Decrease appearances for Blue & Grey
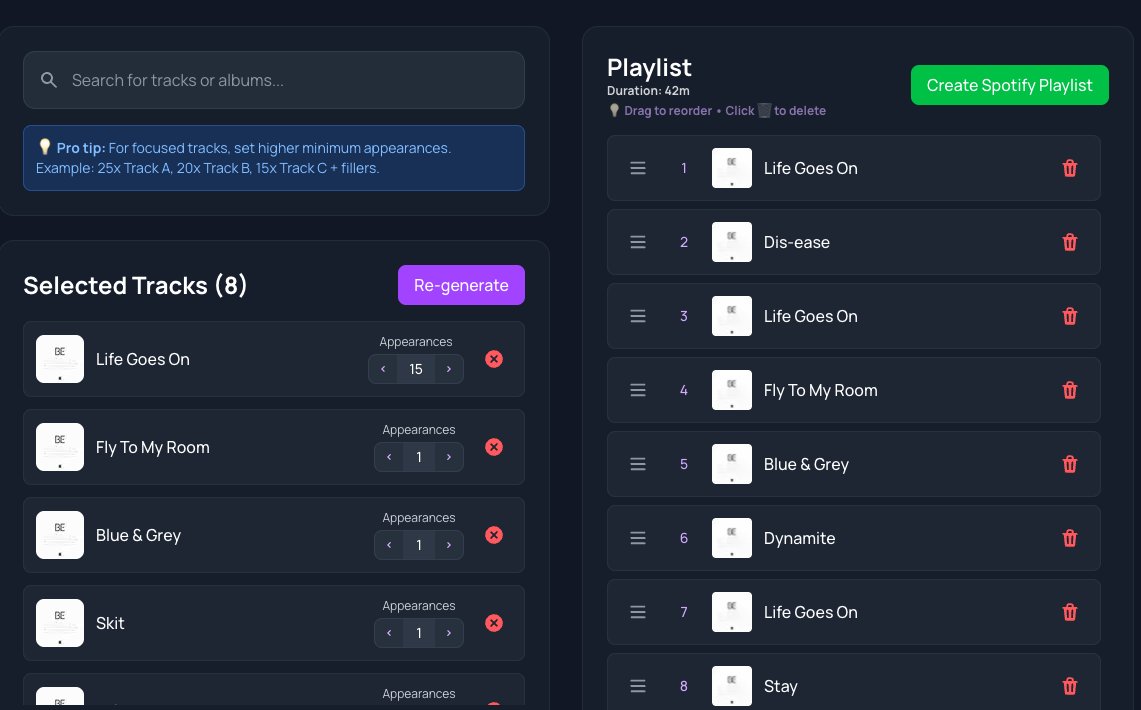The height and width of the screenshot is (710, 1141). point(389,545)
